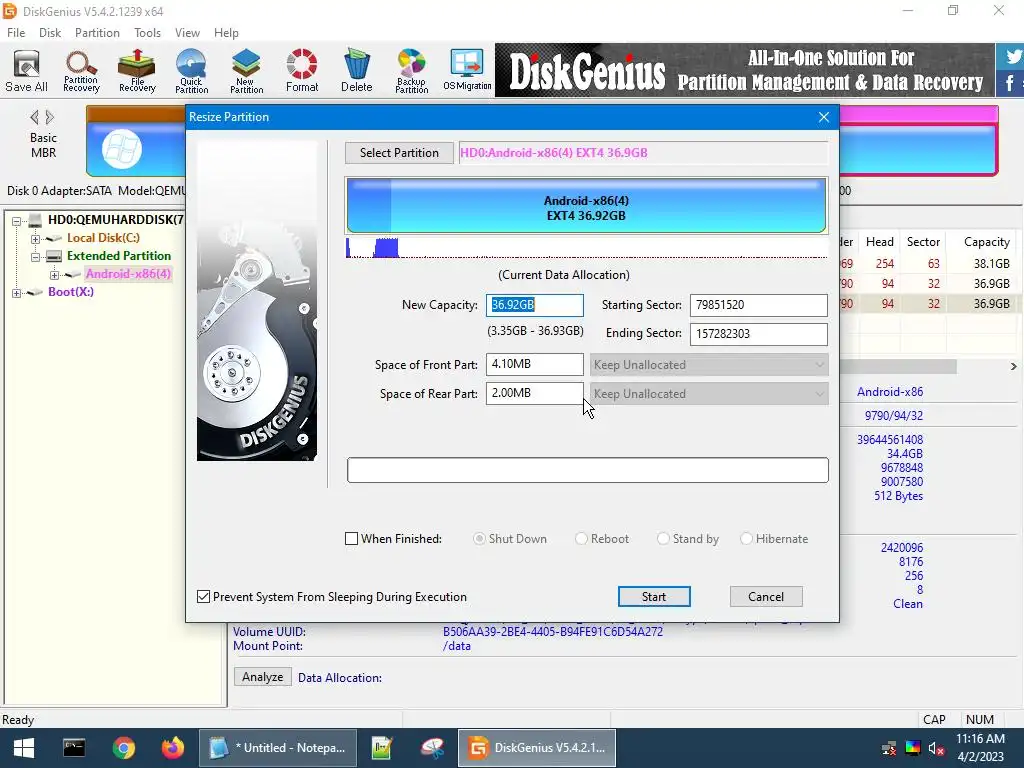Screen dimensions: 1024x768
Task: Select Local Disk(C:) in the disk tree
Action: pyautogui.click(x=103, y=238)
